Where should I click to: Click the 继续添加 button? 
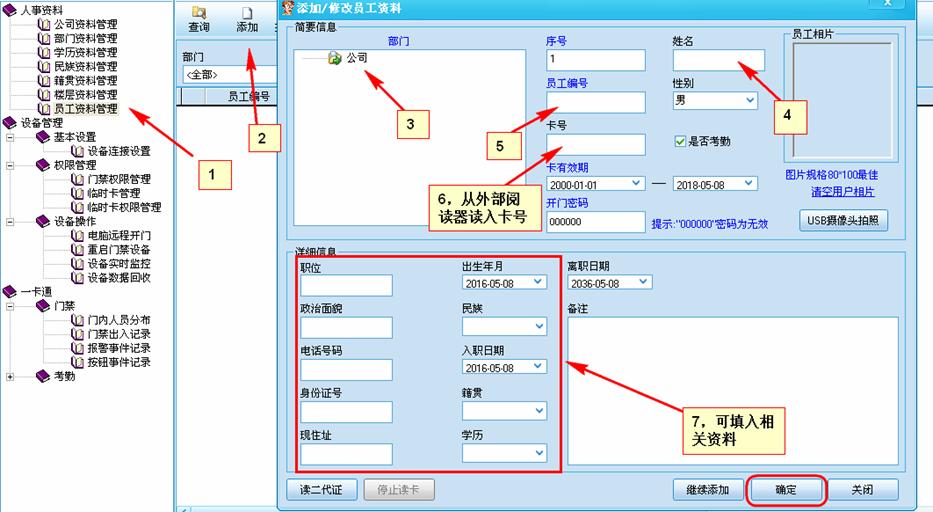pos(708,490)
